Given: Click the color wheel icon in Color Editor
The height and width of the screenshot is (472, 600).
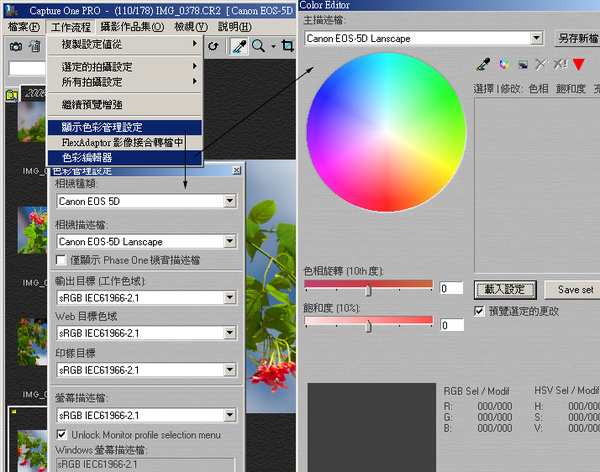Looking at the screenshot, I should 504,64.
